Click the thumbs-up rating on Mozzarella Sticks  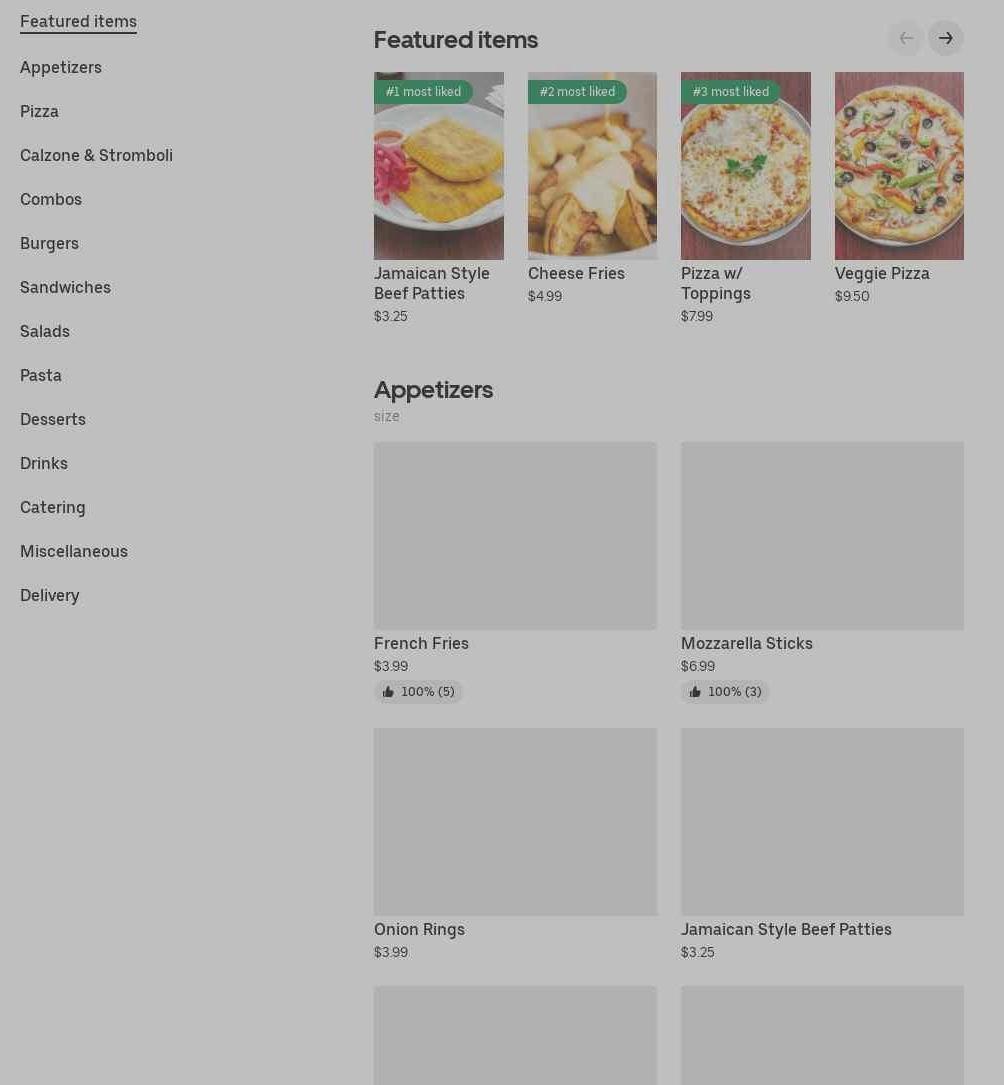725,691
